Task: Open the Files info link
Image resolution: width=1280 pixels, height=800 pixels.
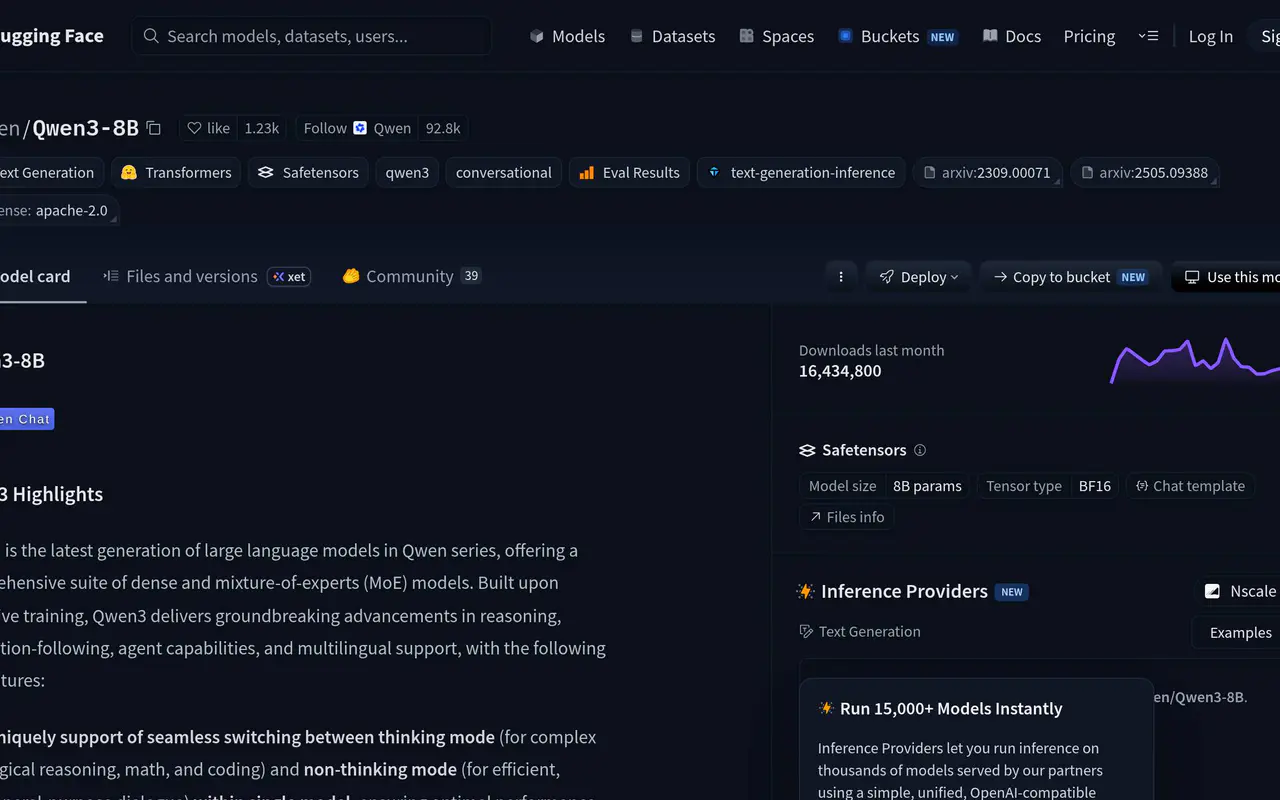Action: click(x=846, y=517)
